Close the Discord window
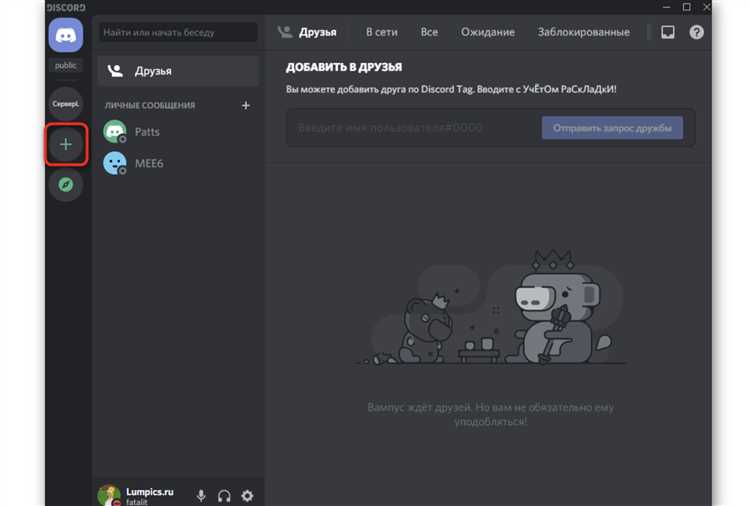750x506 pixels. coord(706,7)
